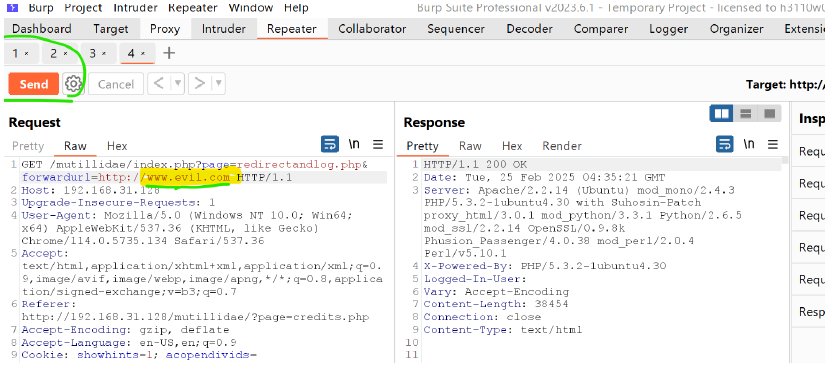Click Accept-Language: en-US request header
Image resolution: width=829 pixels, height=367 pixels.
(129, 342)
